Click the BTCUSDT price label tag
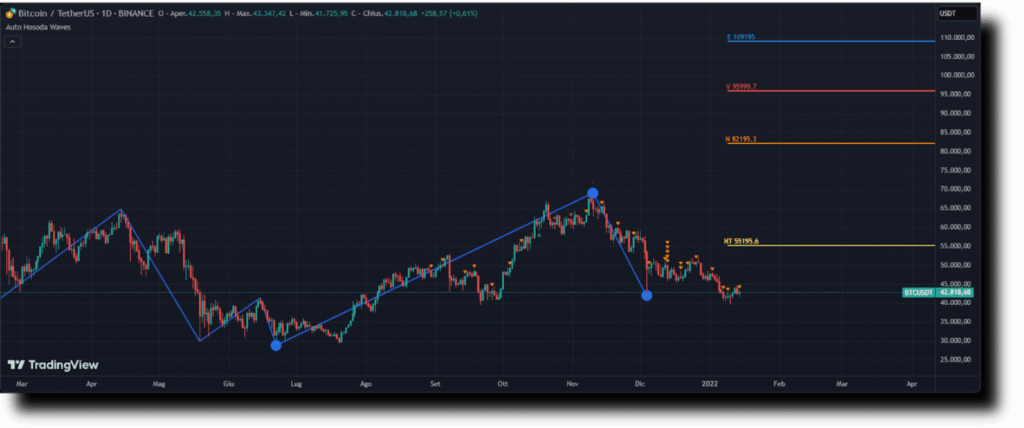This screenshot has height=428, width=1024. (919, 293)
